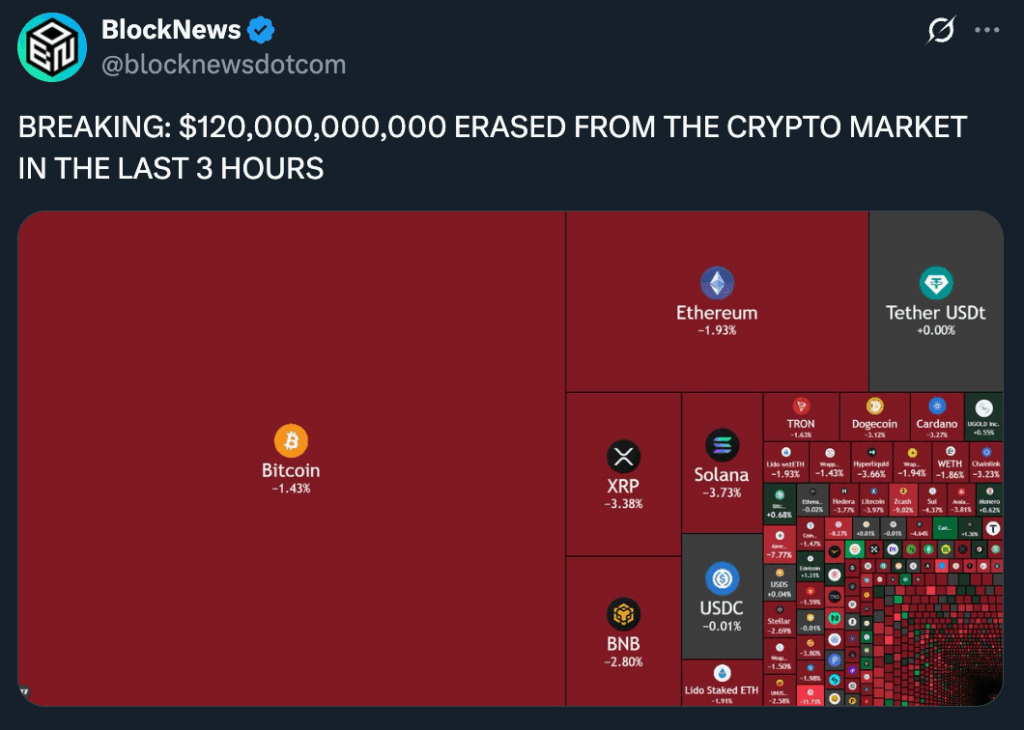Screen dimensions: 1024x730
Task: Click the blue verified badge
Action: point(262,30)
